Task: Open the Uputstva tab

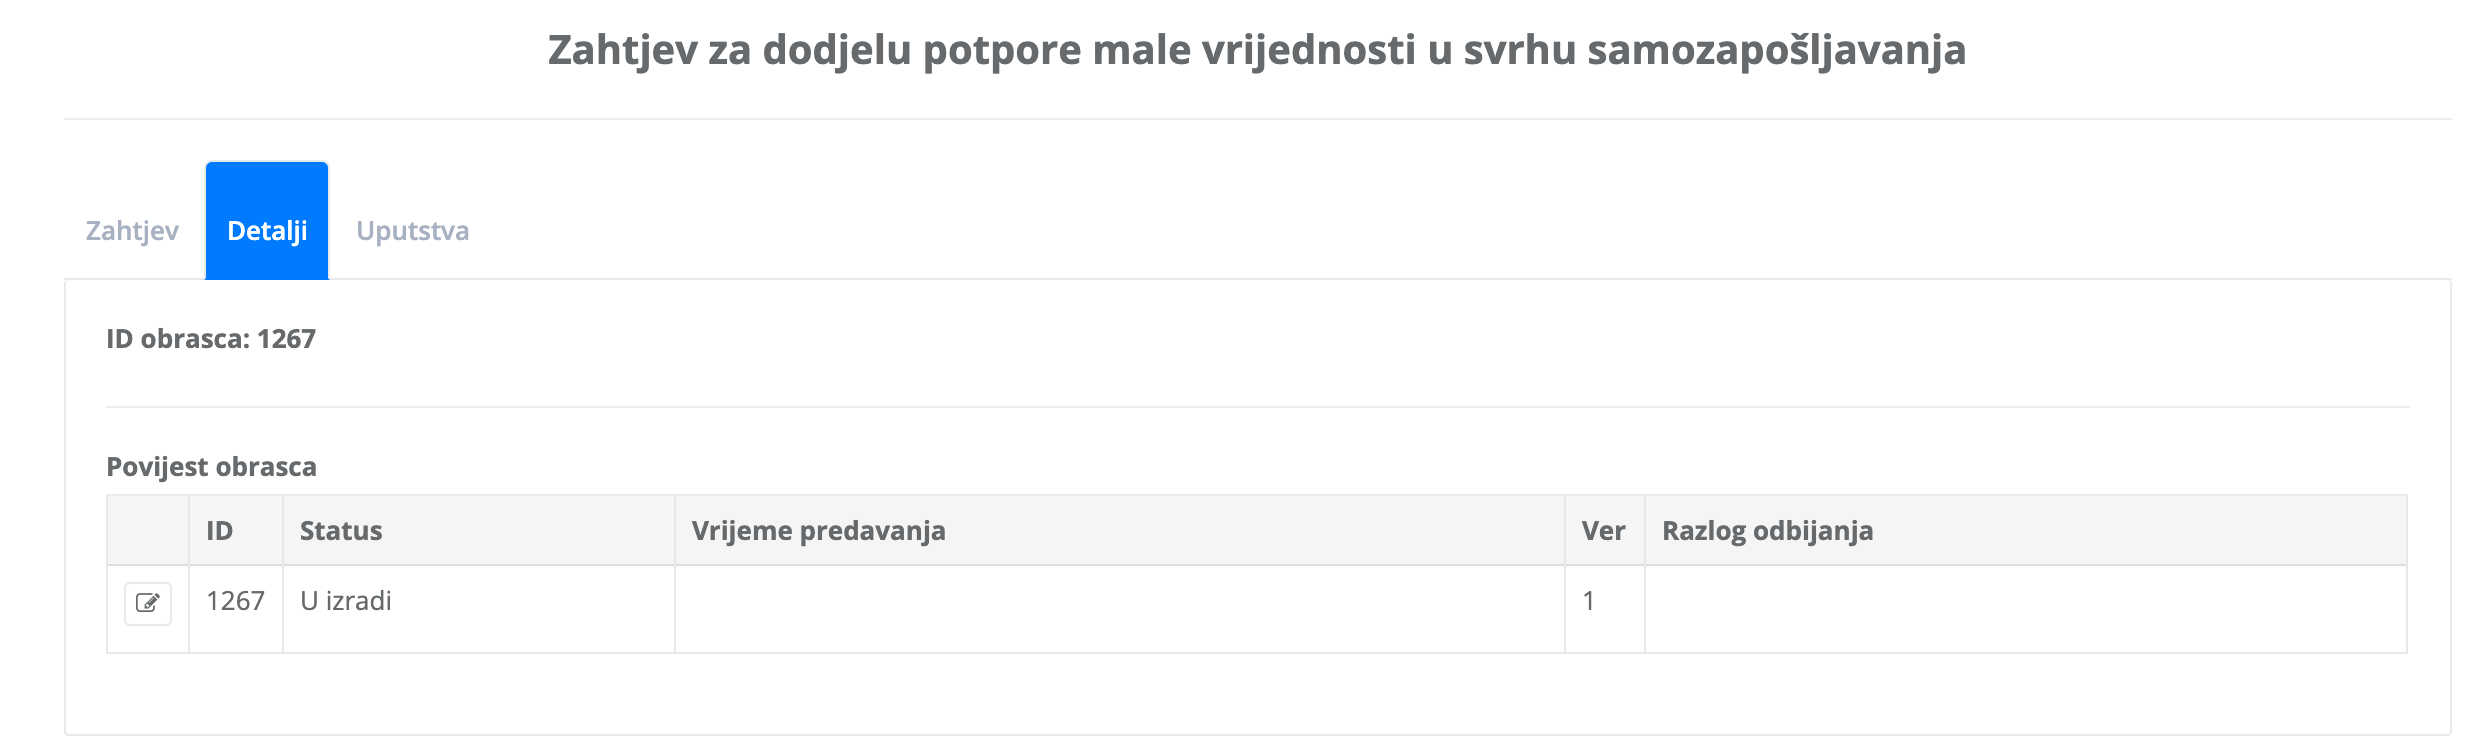Action: tap(412, 231)
